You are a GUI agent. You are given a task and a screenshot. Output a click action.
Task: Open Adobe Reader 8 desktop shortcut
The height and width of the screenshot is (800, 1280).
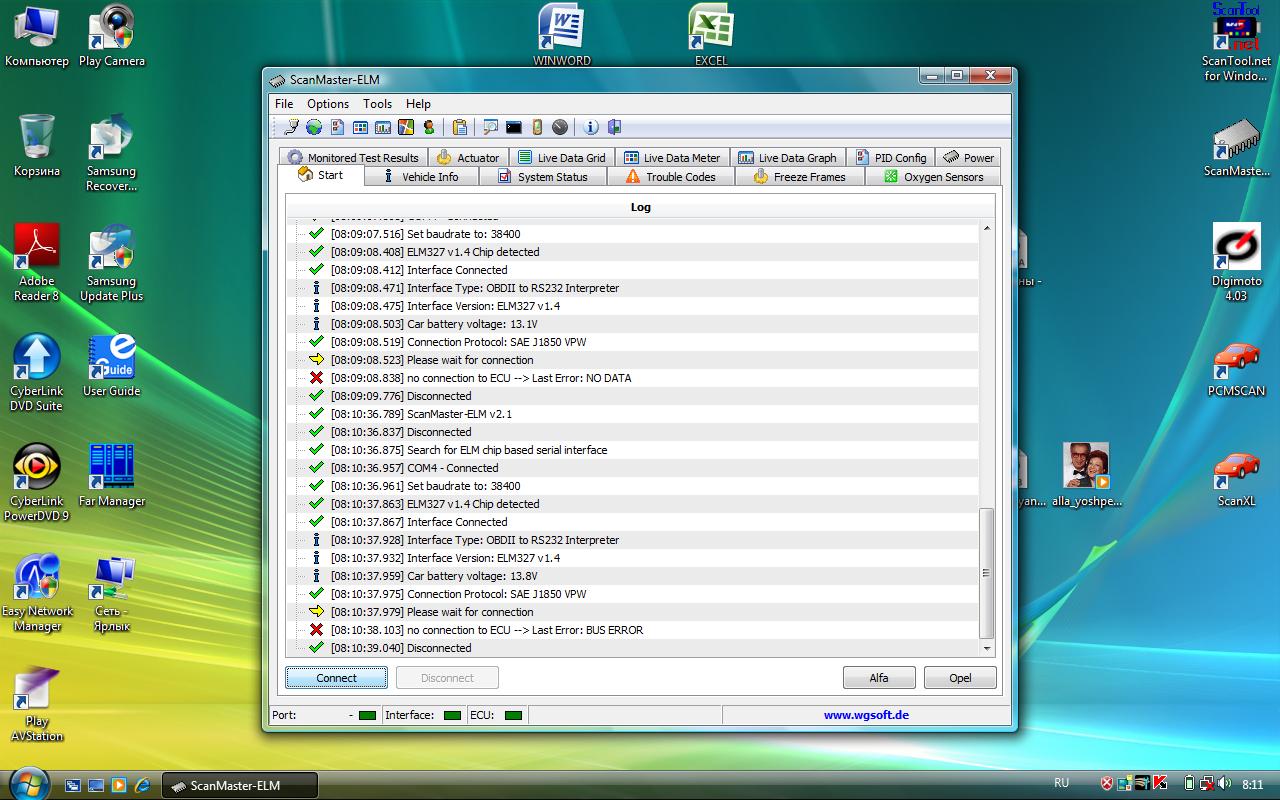[37, 262]
